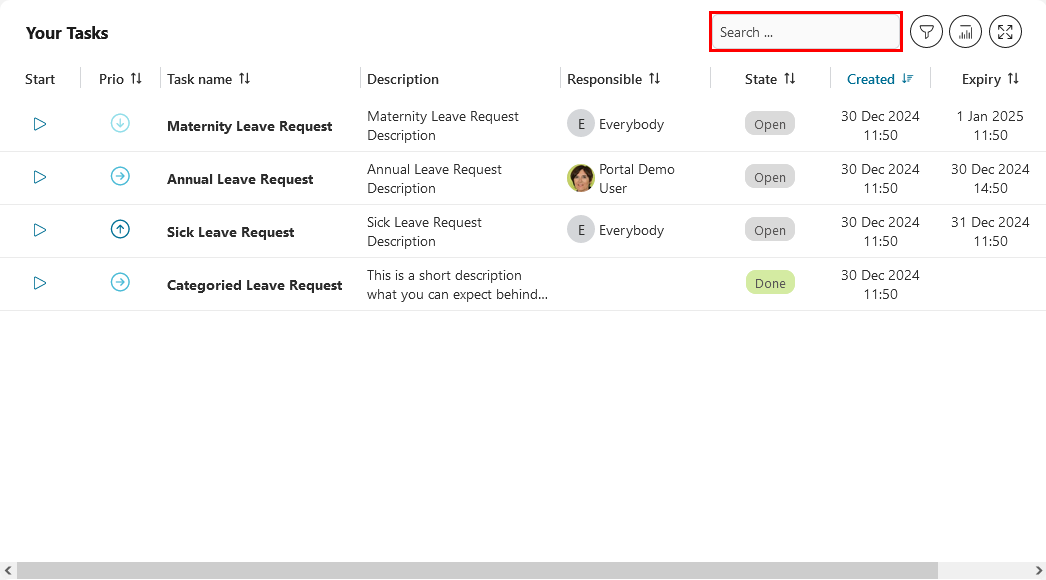Open Sick Leave Request task name
The height and width of the screenshot is (580, 1046).
[x=230, y=232]
